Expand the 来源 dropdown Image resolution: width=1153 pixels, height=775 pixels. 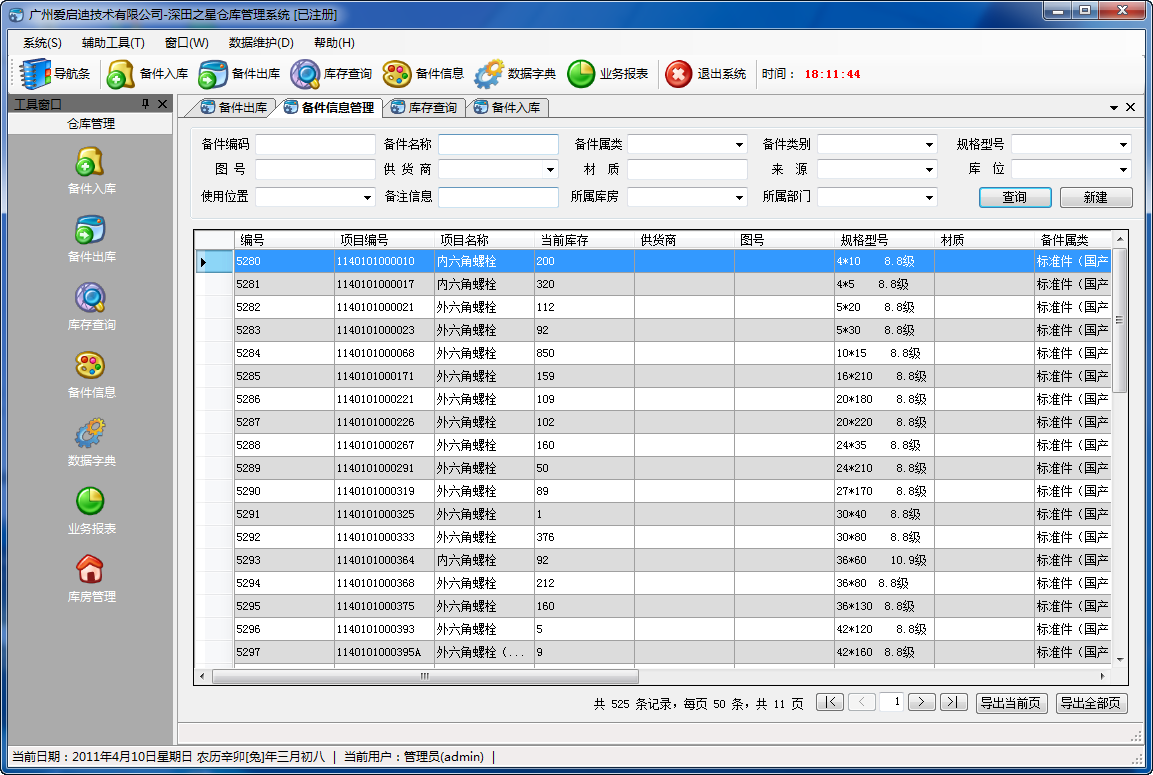pos(929,170)
